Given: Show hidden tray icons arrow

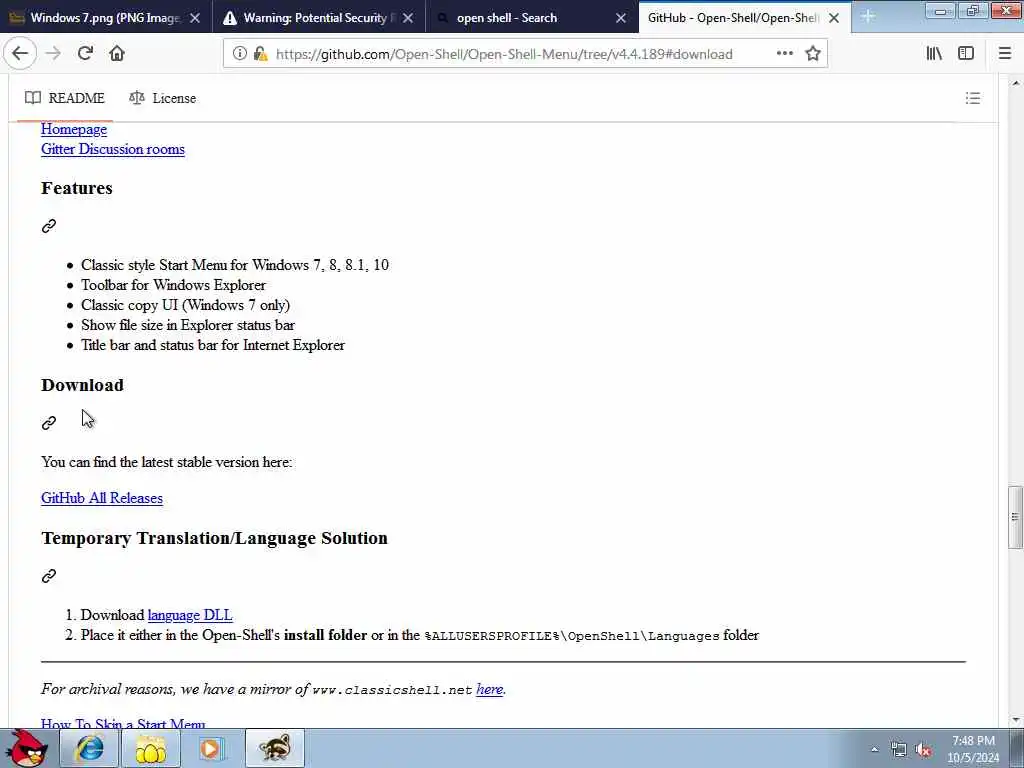Looking at the screenshot, I should (874, 750).
